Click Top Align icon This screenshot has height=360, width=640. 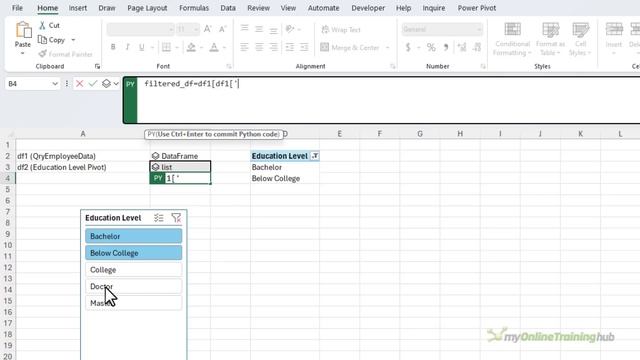click(244, 29)
